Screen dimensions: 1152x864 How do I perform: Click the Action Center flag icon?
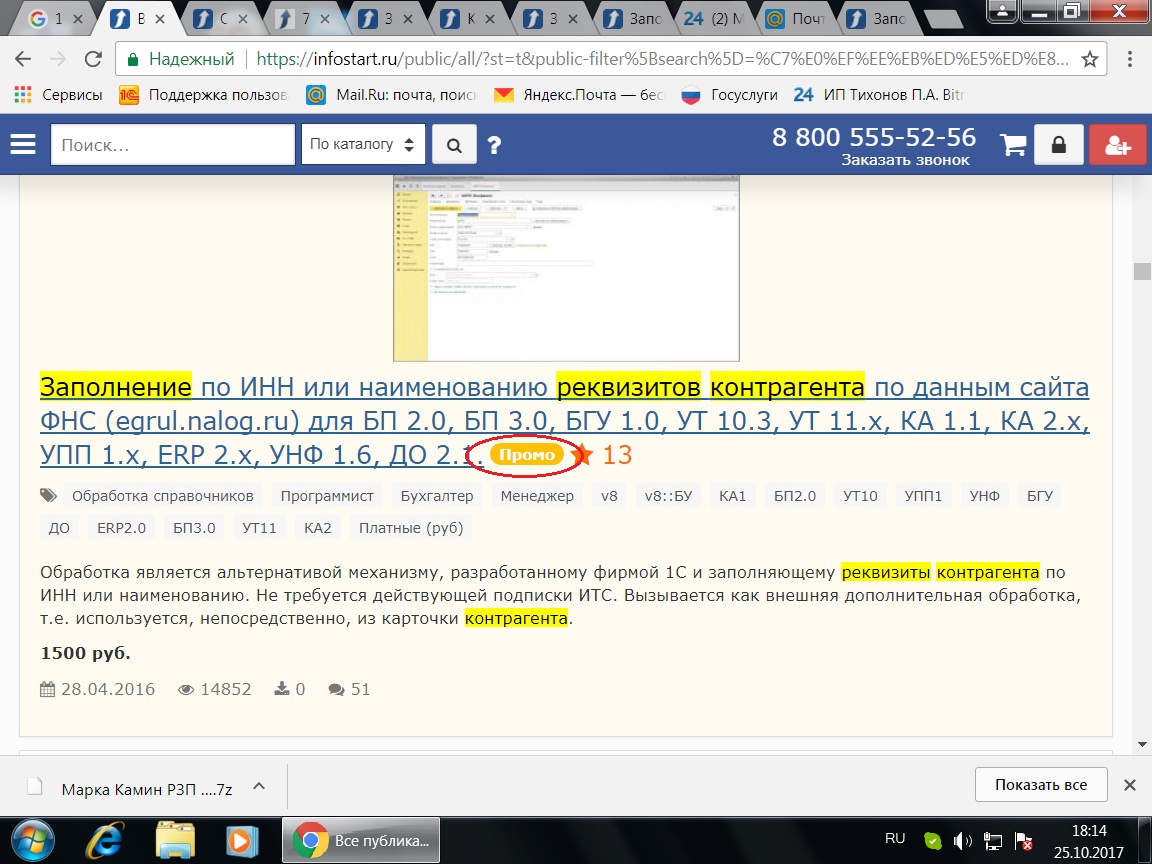(x=1023, y=840)
